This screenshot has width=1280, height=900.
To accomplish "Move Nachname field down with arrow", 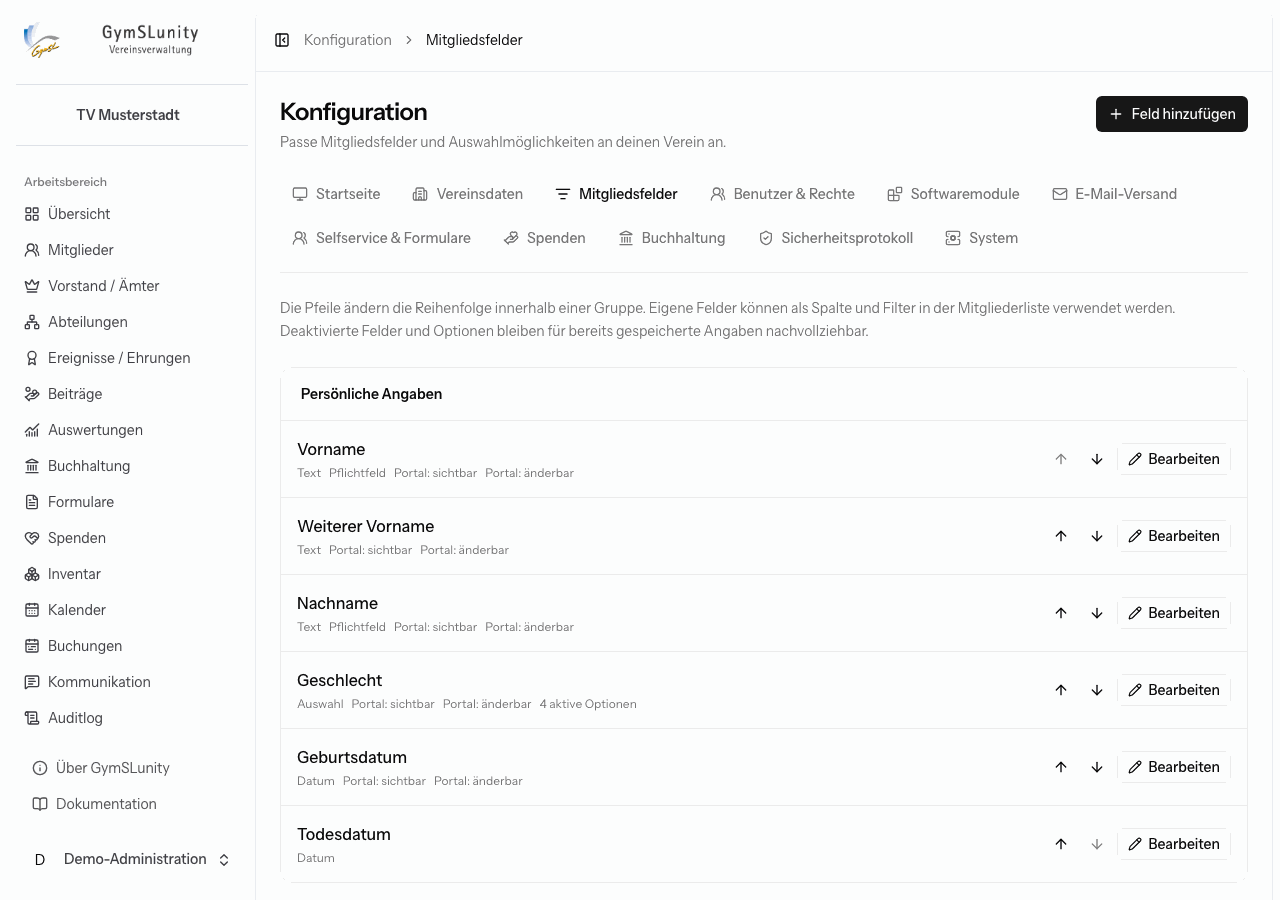I will (x=1097, y=613).
